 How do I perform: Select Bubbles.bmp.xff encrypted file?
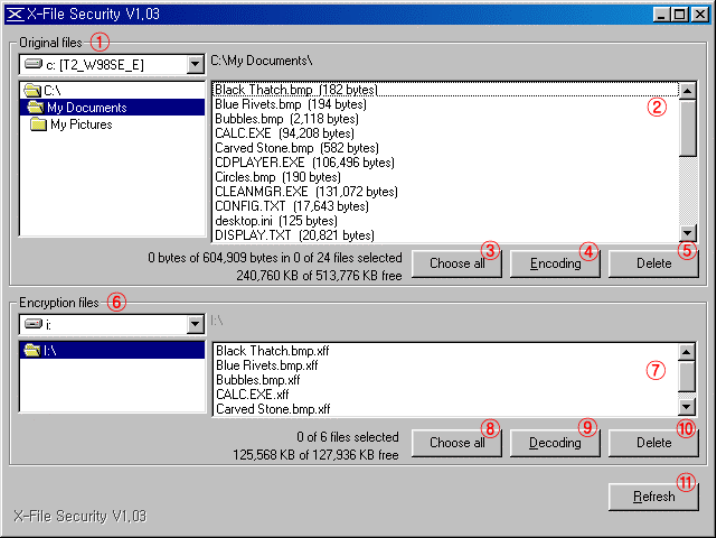click(x=446, y=380)
